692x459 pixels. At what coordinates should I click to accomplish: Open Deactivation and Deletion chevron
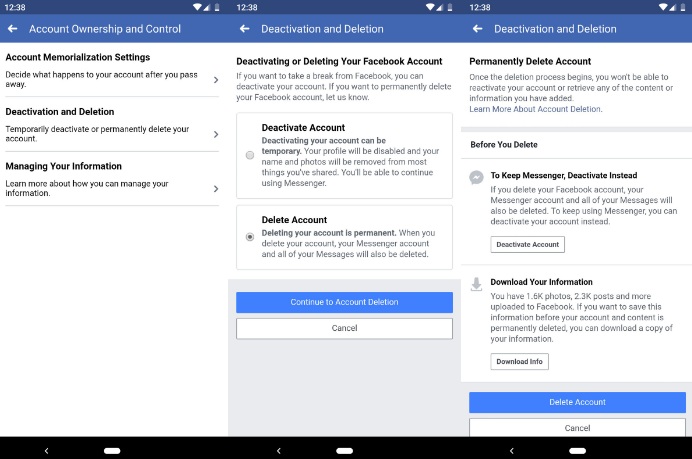click(216, 134)
